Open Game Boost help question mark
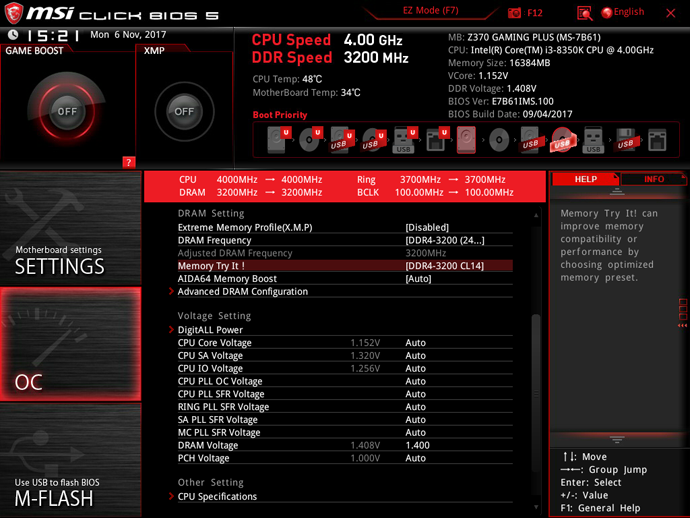690x518 pixels. tap(128, 162)
